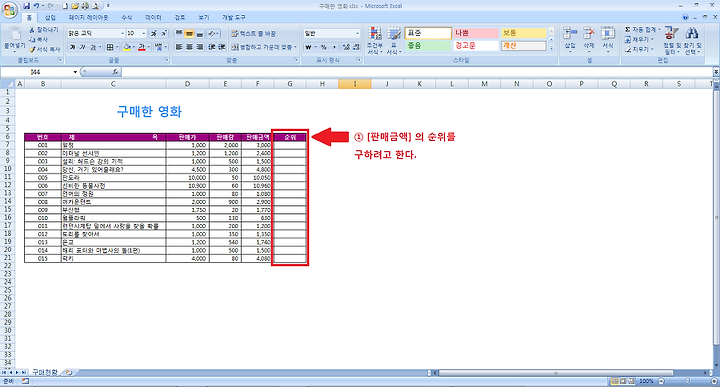This screenshot has height=387, width=720.
Task: Click the formula bar input
Action: tap(416, 72)
